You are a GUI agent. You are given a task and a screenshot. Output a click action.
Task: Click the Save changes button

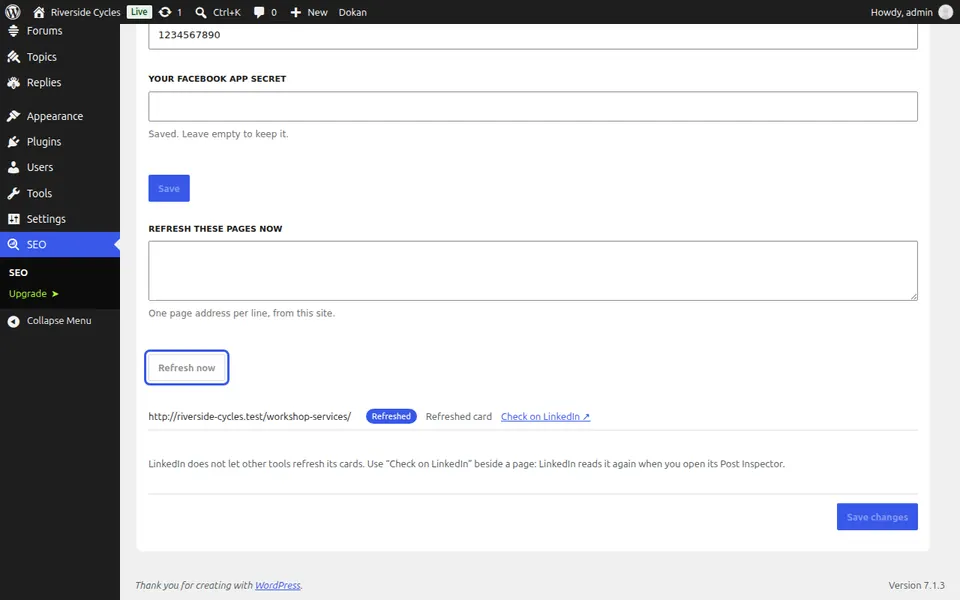[877, 517]
